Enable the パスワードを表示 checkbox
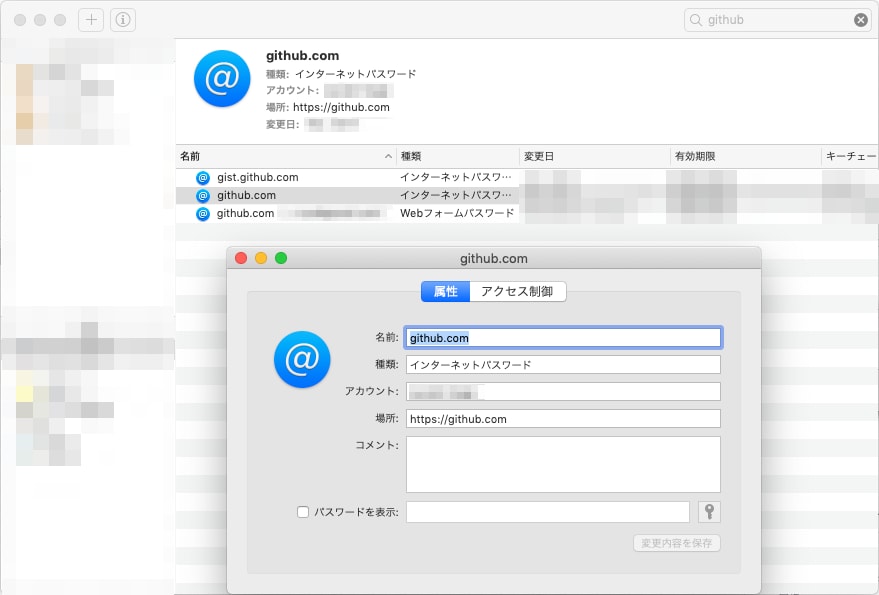The width and height of the screenshot is (879, 595). click(303, 512)
